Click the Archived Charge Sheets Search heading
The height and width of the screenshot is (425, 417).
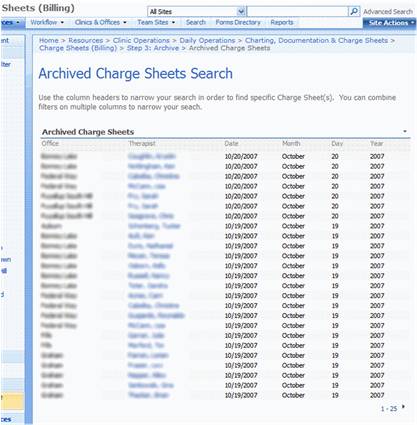pos(135,74)
